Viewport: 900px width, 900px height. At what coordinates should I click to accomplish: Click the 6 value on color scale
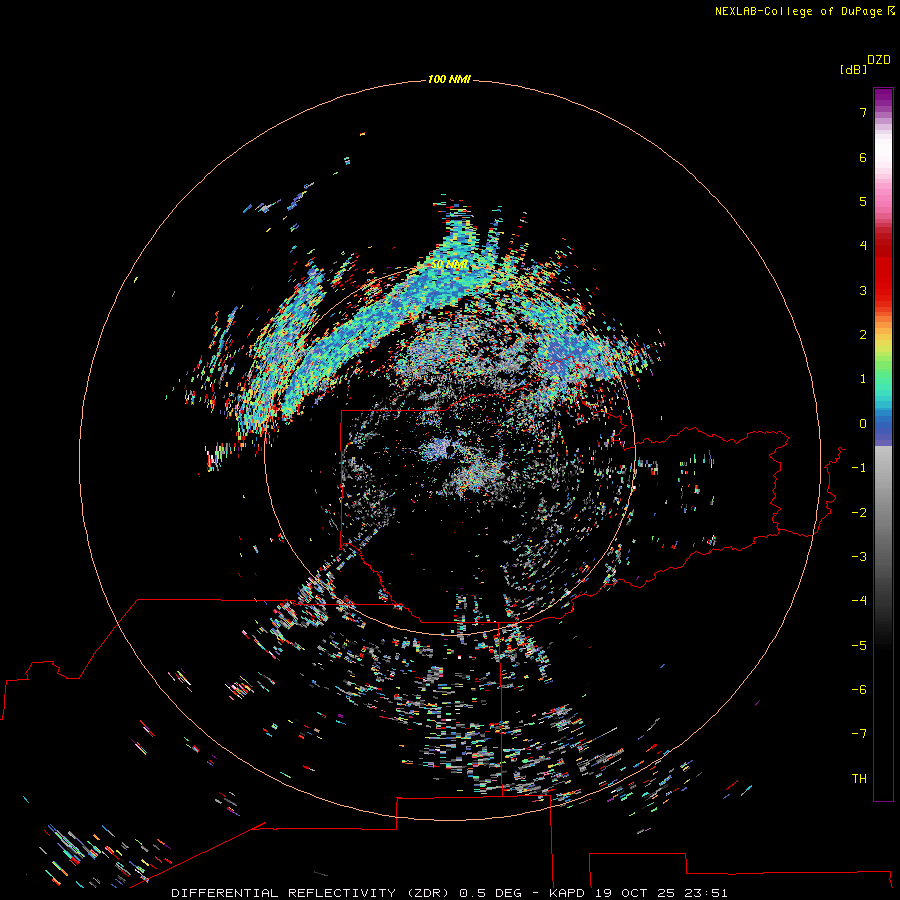[x=863, y=157]
